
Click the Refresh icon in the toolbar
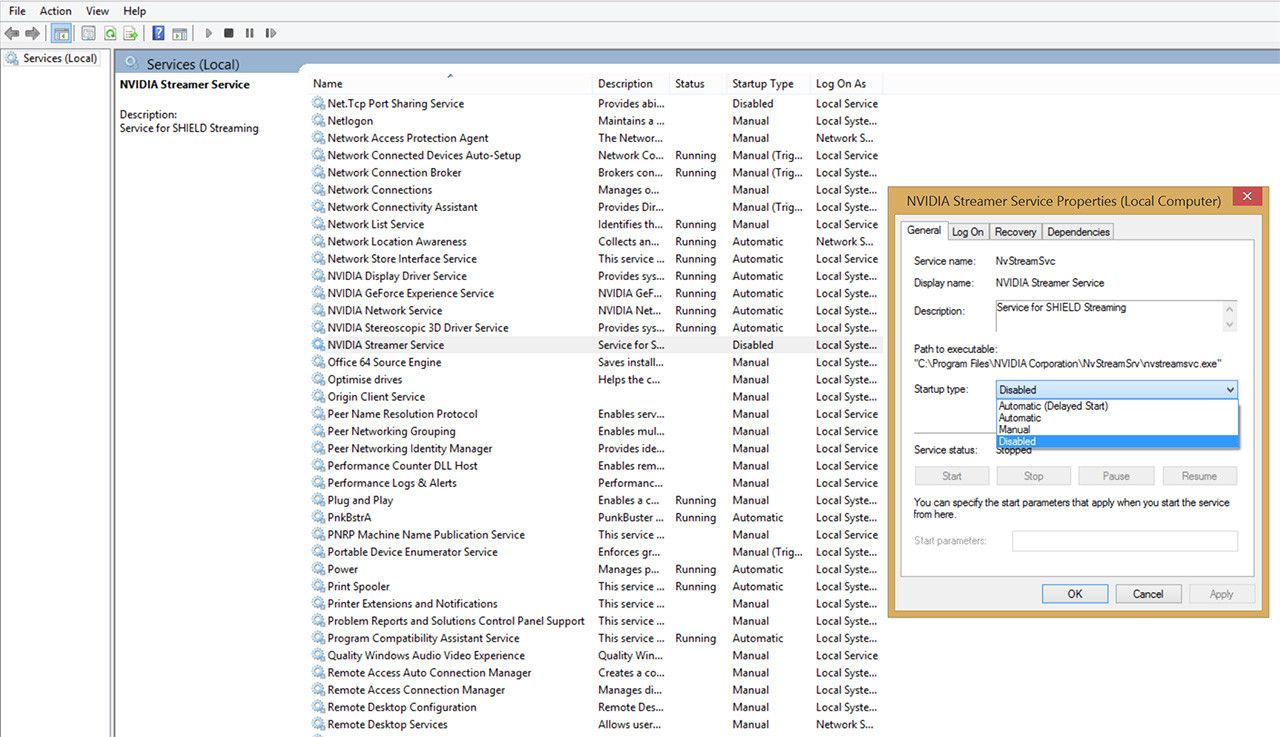tap(109, 33)
